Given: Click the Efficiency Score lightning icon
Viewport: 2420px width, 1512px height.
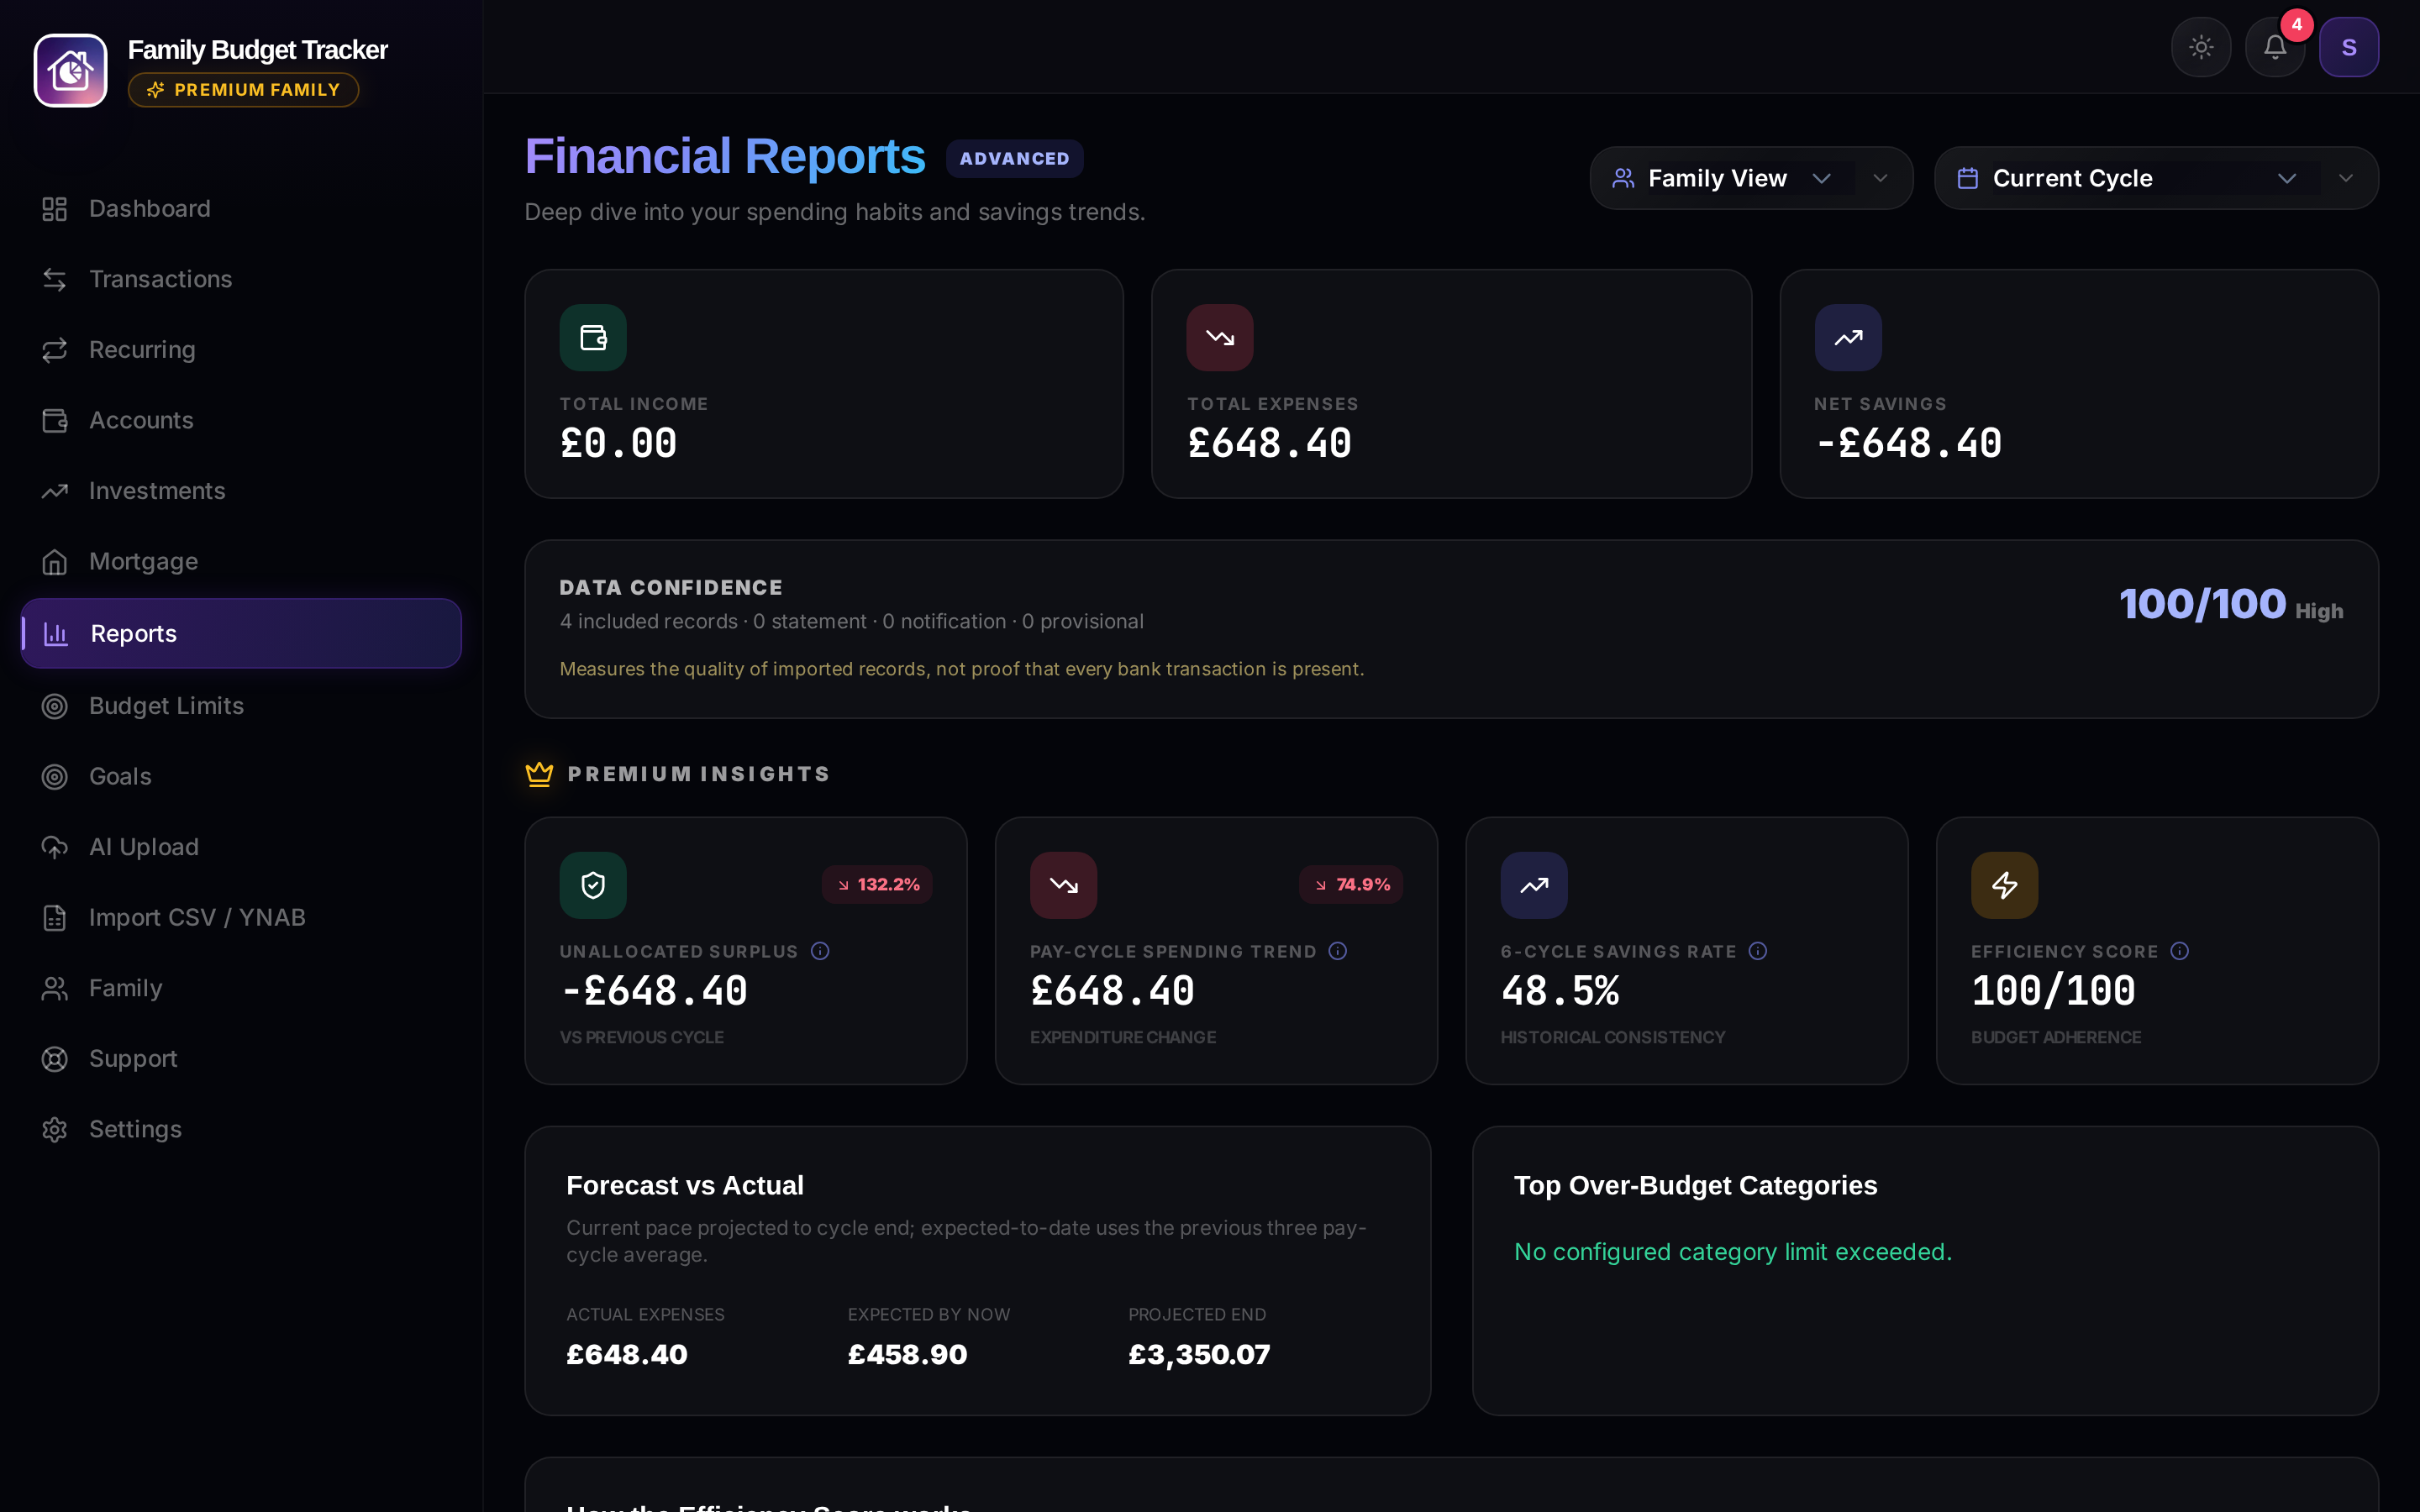Looking at the screenshot, I should (2005, 885).
